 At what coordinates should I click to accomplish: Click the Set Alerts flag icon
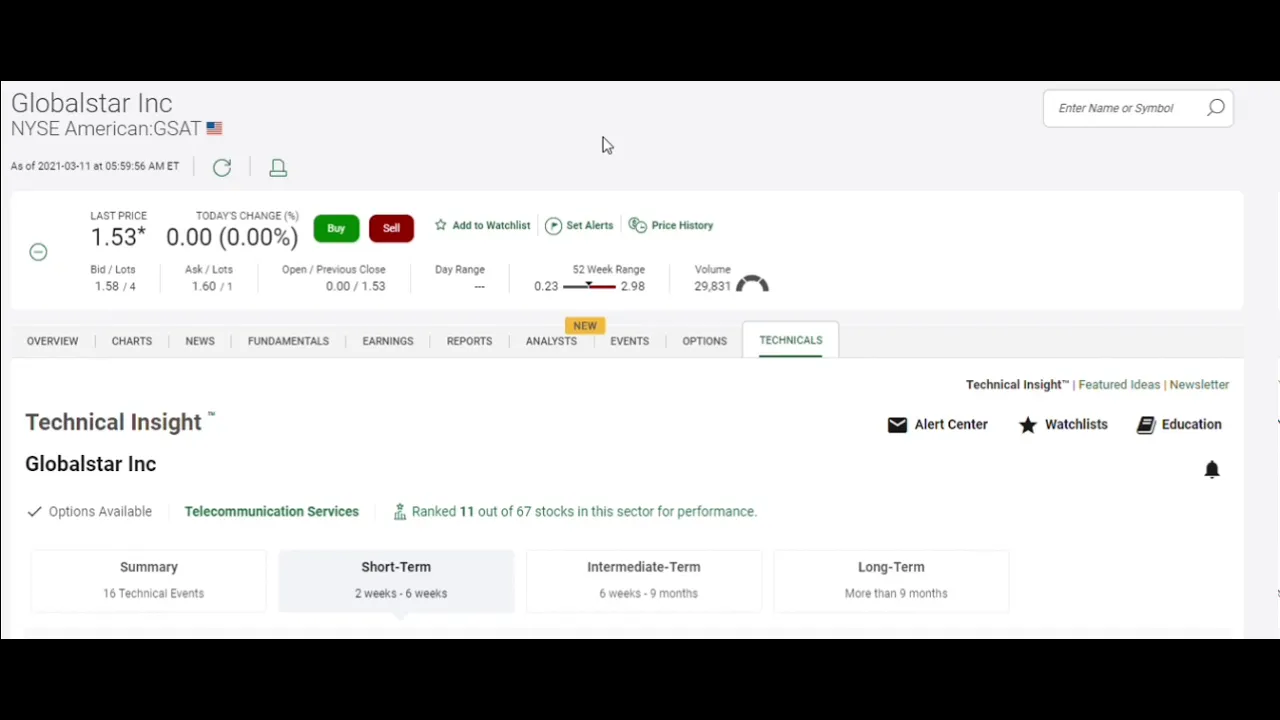[553, 226]
